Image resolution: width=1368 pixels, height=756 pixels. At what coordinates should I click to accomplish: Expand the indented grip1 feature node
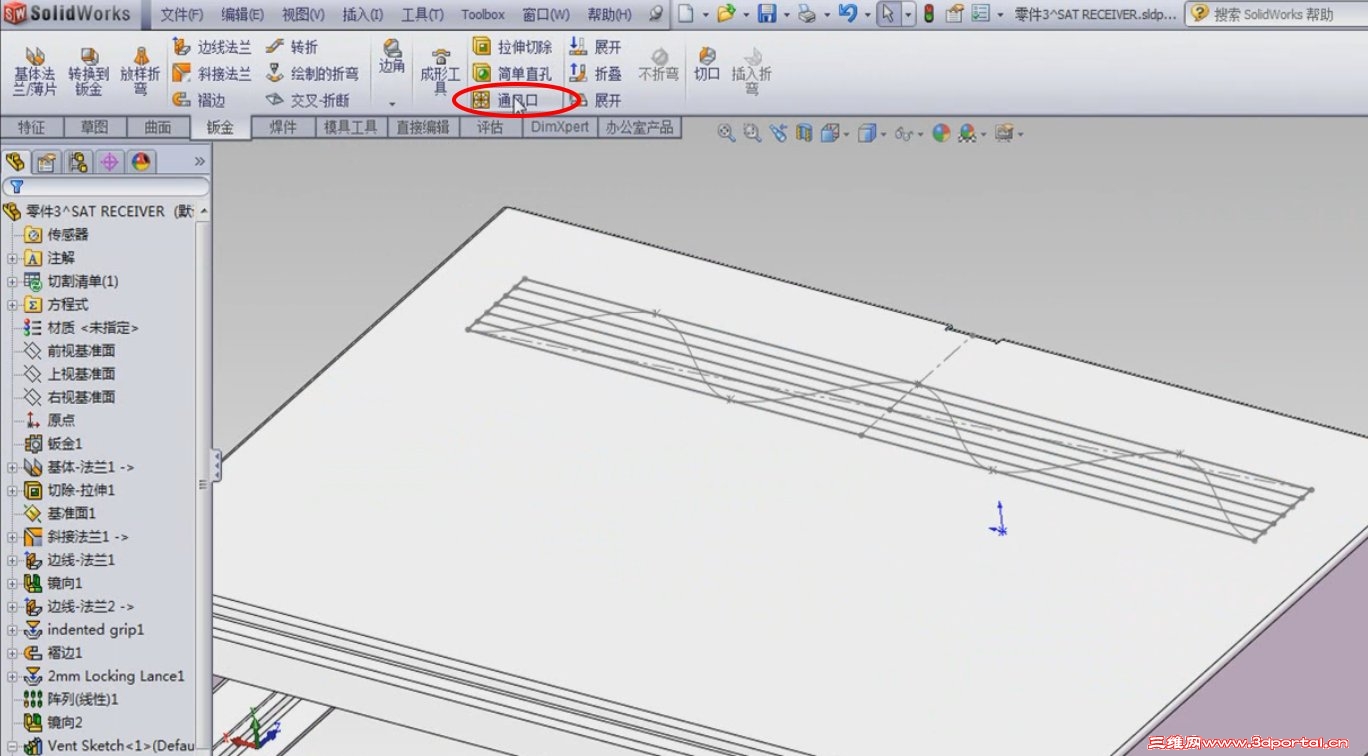[12, 630]
